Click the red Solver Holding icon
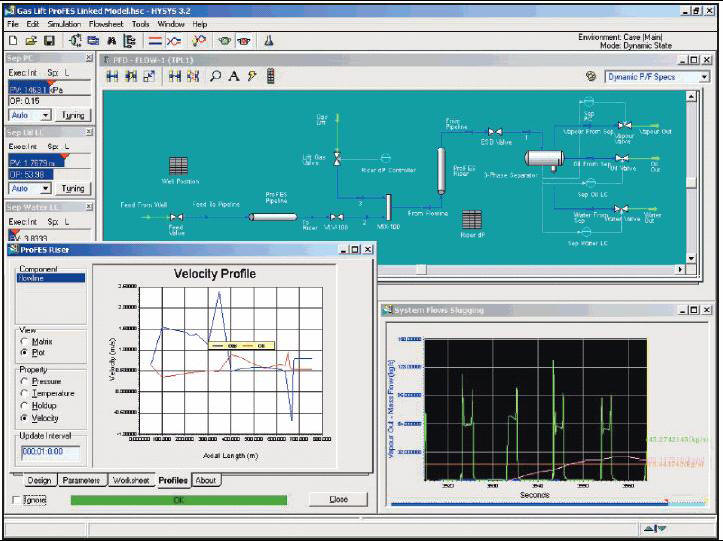 [x=244, y=41]
